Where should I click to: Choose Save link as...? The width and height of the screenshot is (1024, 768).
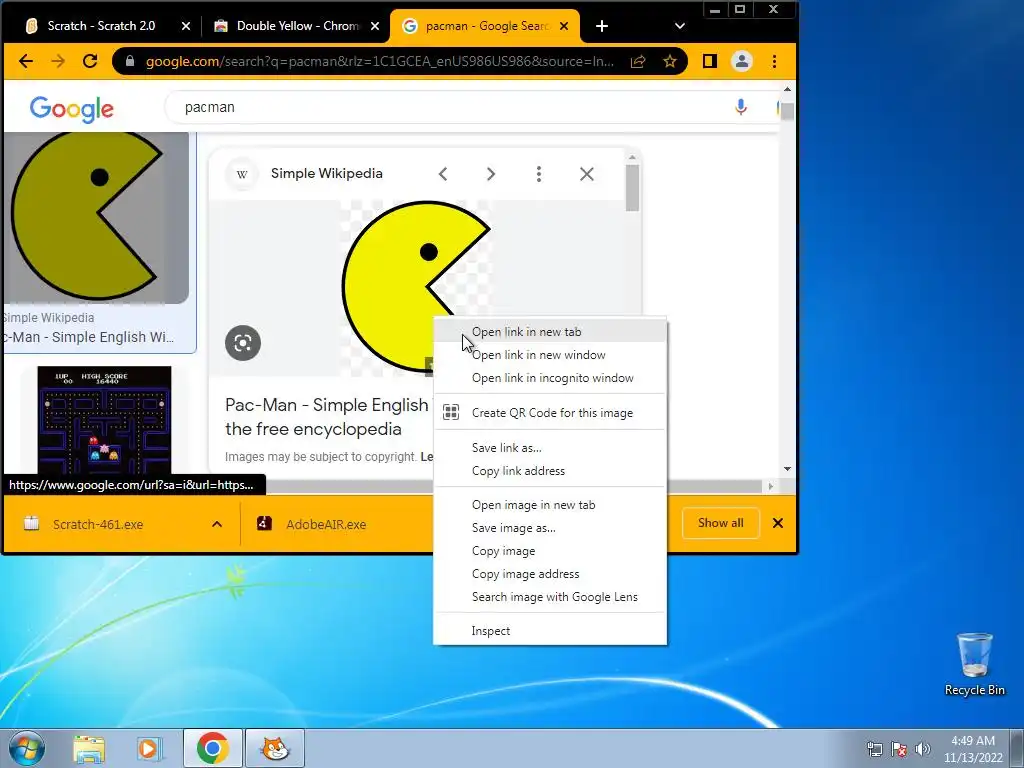pos(550,448)
